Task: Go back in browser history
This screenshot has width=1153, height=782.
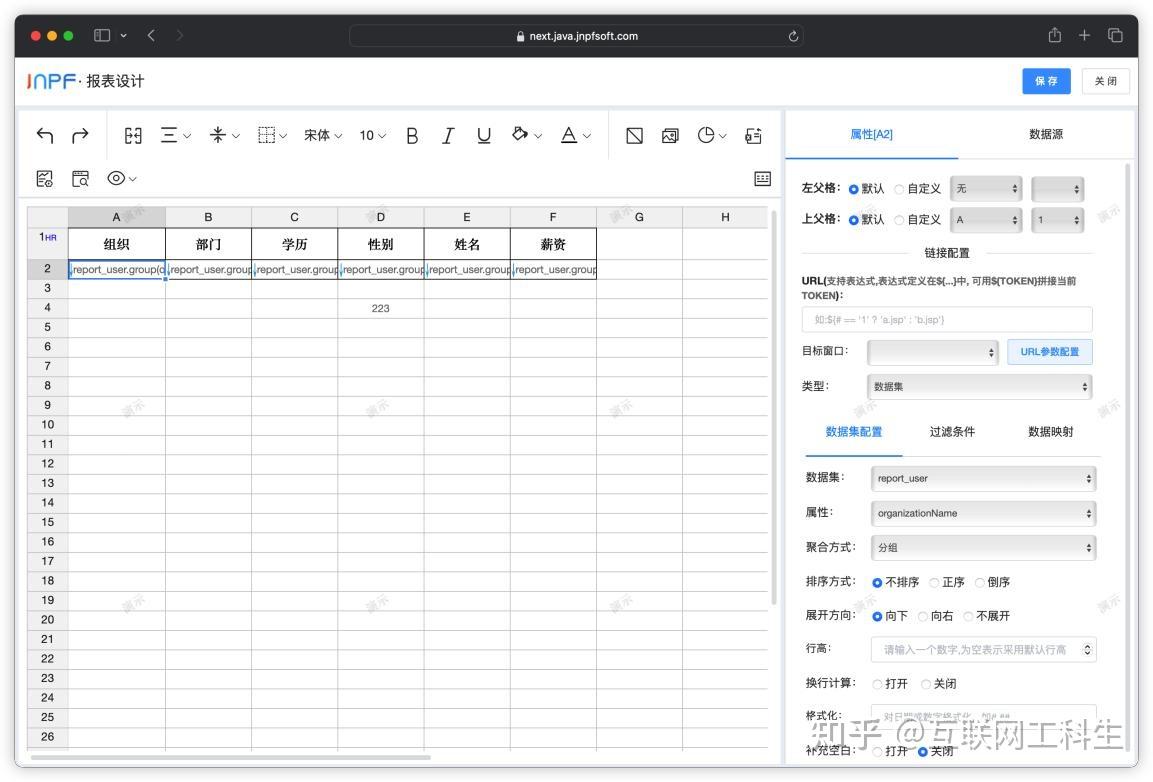Action: click(x=151, y=35)
